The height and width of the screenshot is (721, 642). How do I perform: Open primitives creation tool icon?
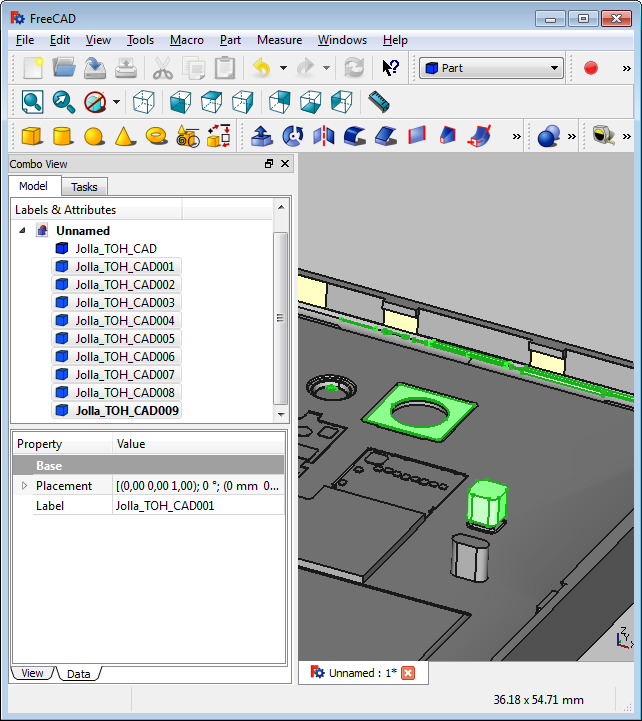tap(188, 137)
